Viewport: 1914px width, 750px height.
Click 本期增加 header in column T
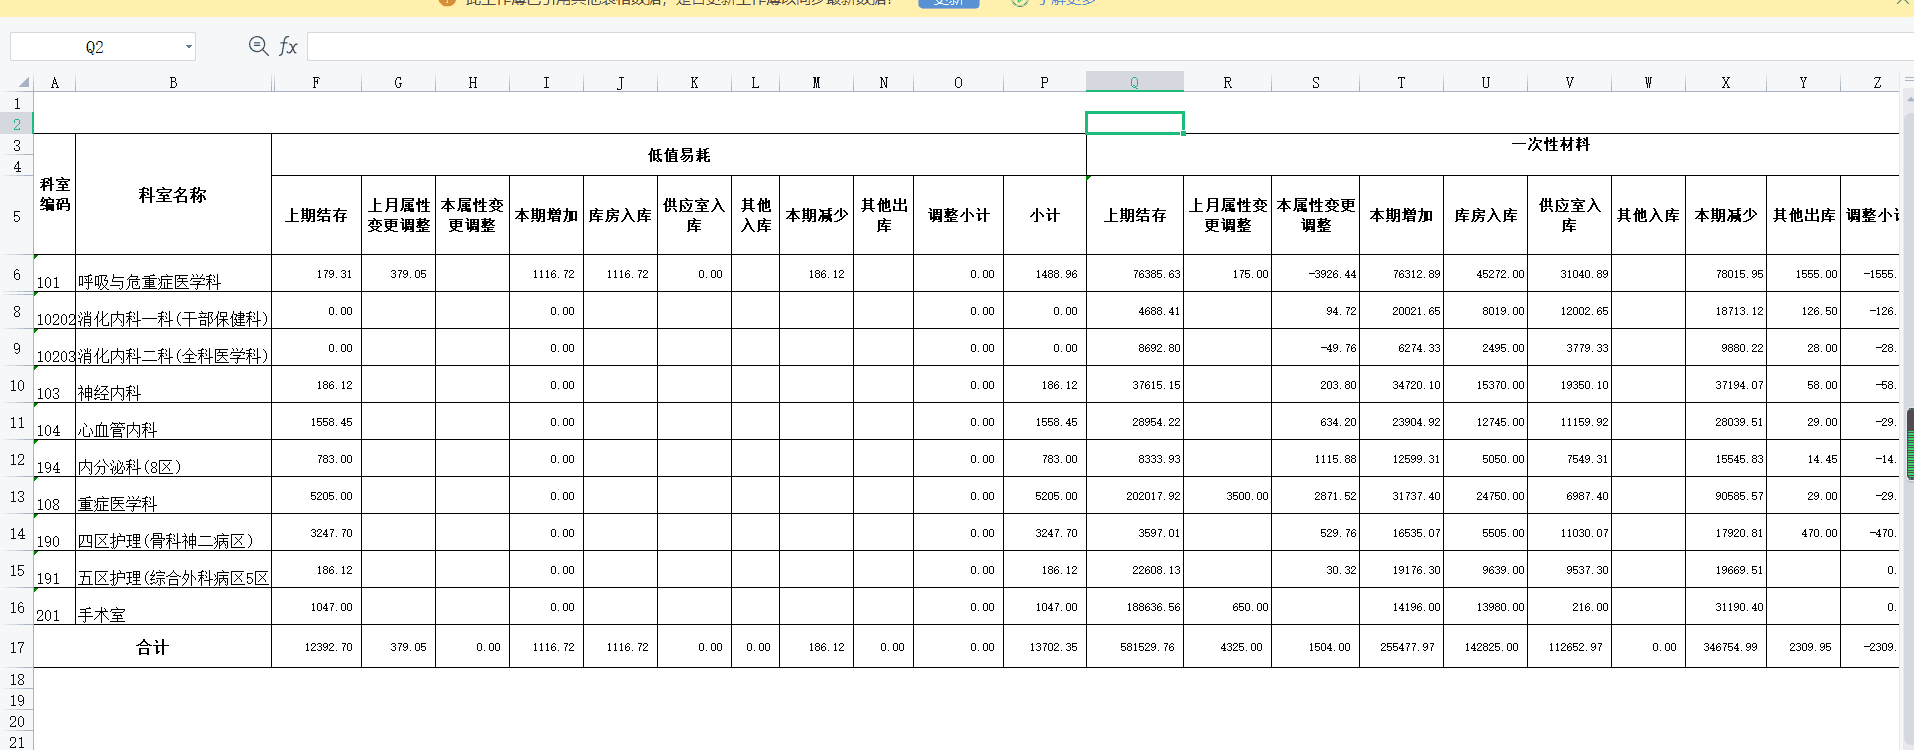pos(1401,215)
